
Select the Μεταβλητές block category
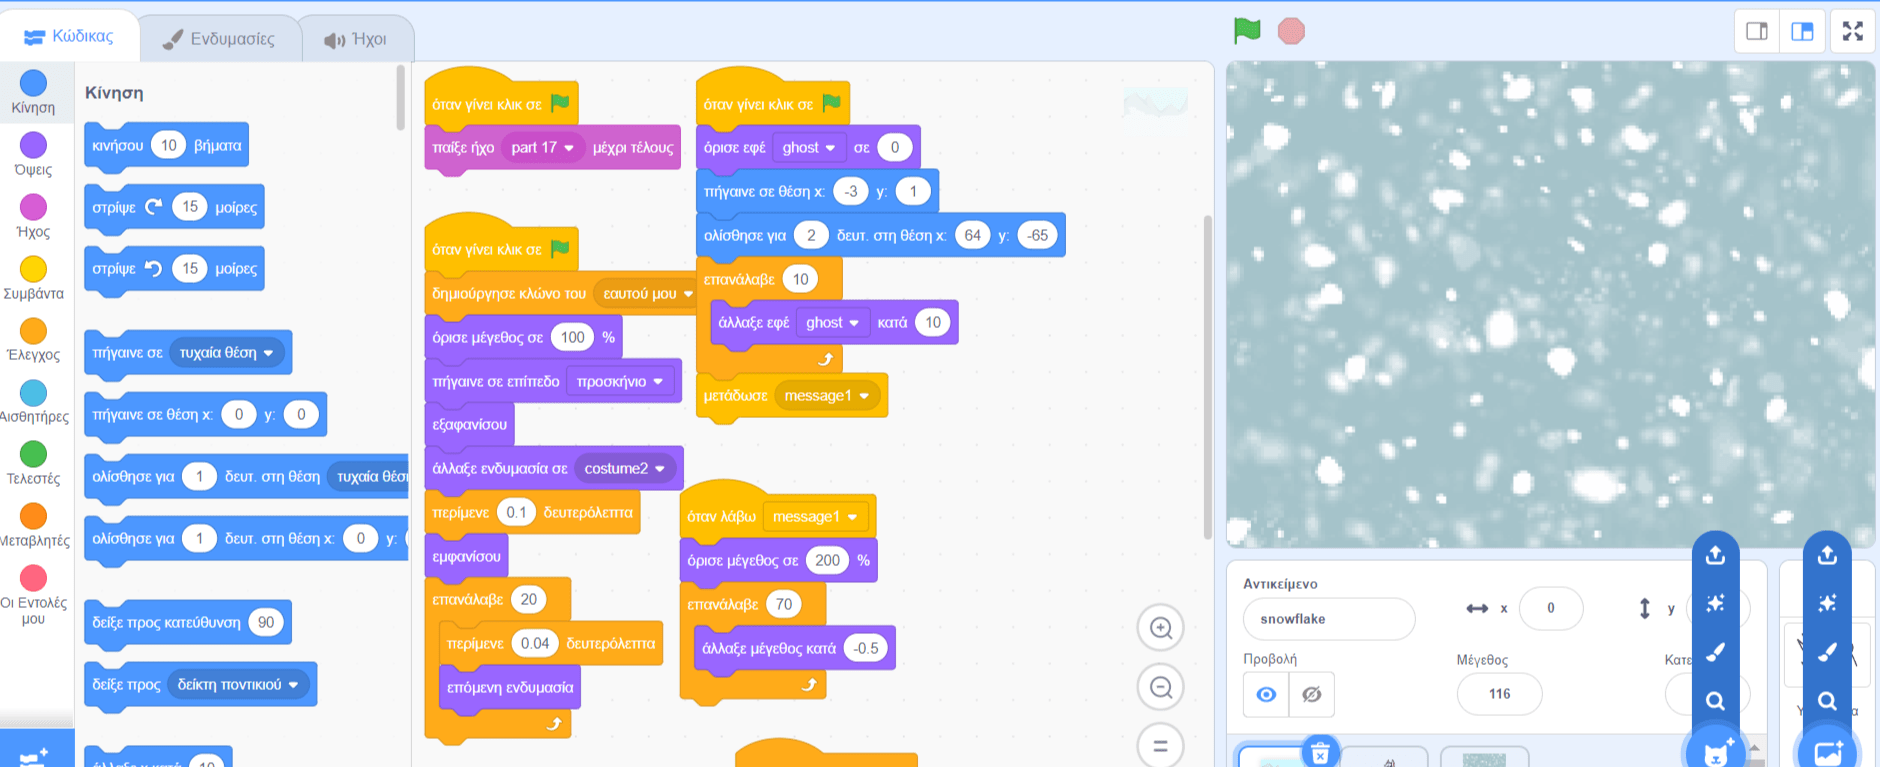click(x=33, y=526)
